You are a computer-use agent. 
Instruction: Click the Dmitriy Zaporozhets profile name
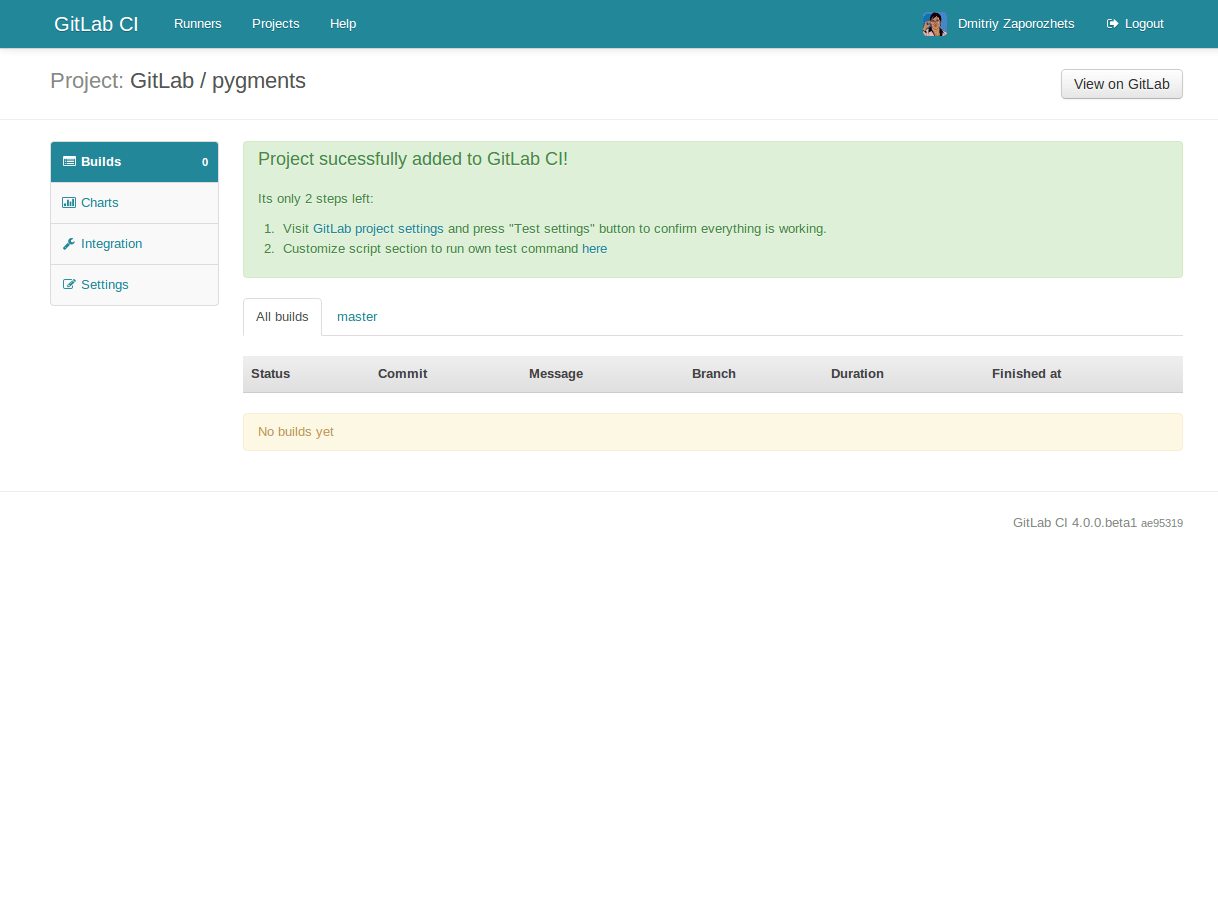pyautogui.click(x=1016, y=24)
